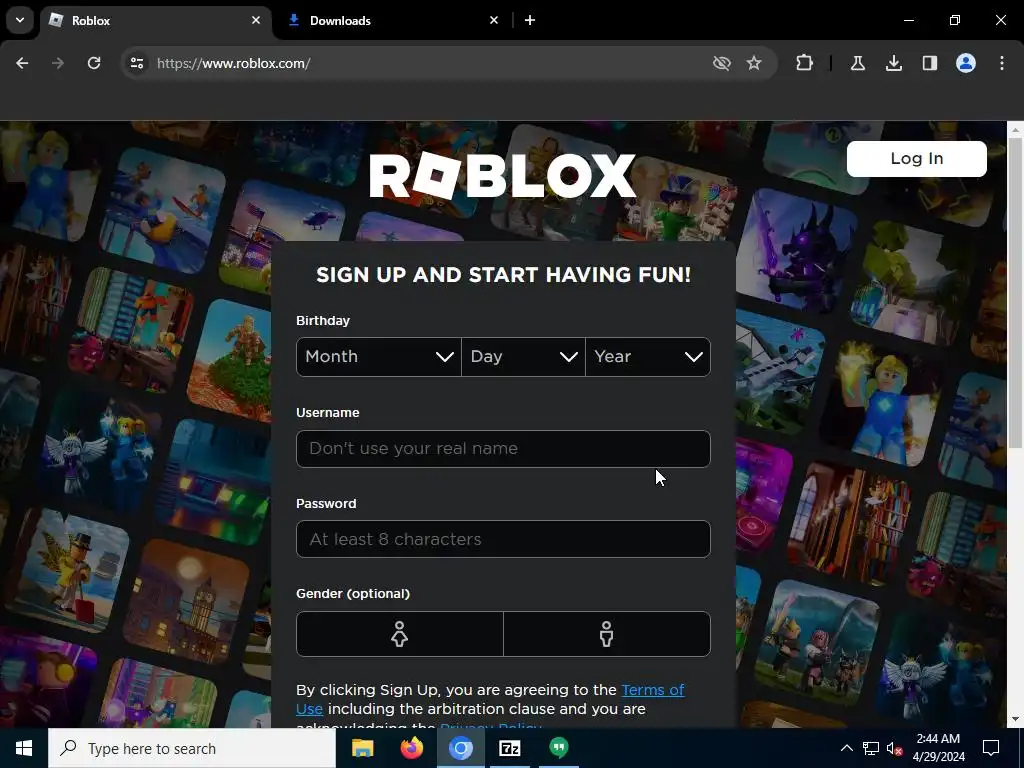Switch to the Roblox tab
The width and height of the screenshot is (1024, 768).
point(156,21)
